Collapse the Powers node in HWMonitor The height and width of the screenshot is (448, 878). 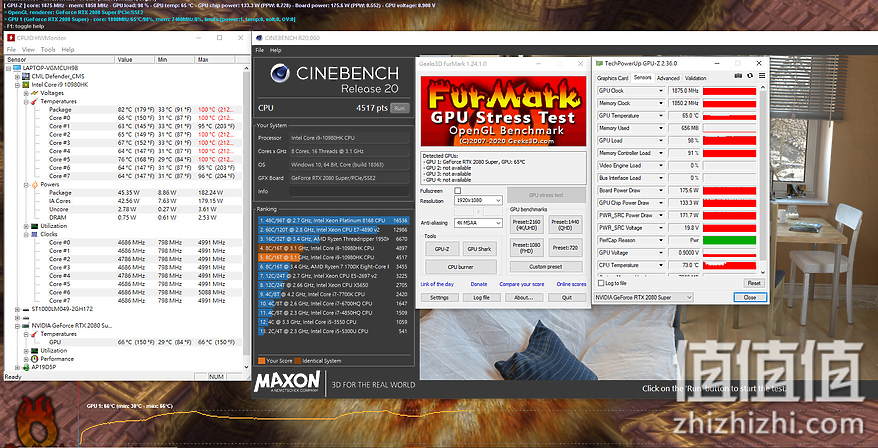tap(26, 185)
